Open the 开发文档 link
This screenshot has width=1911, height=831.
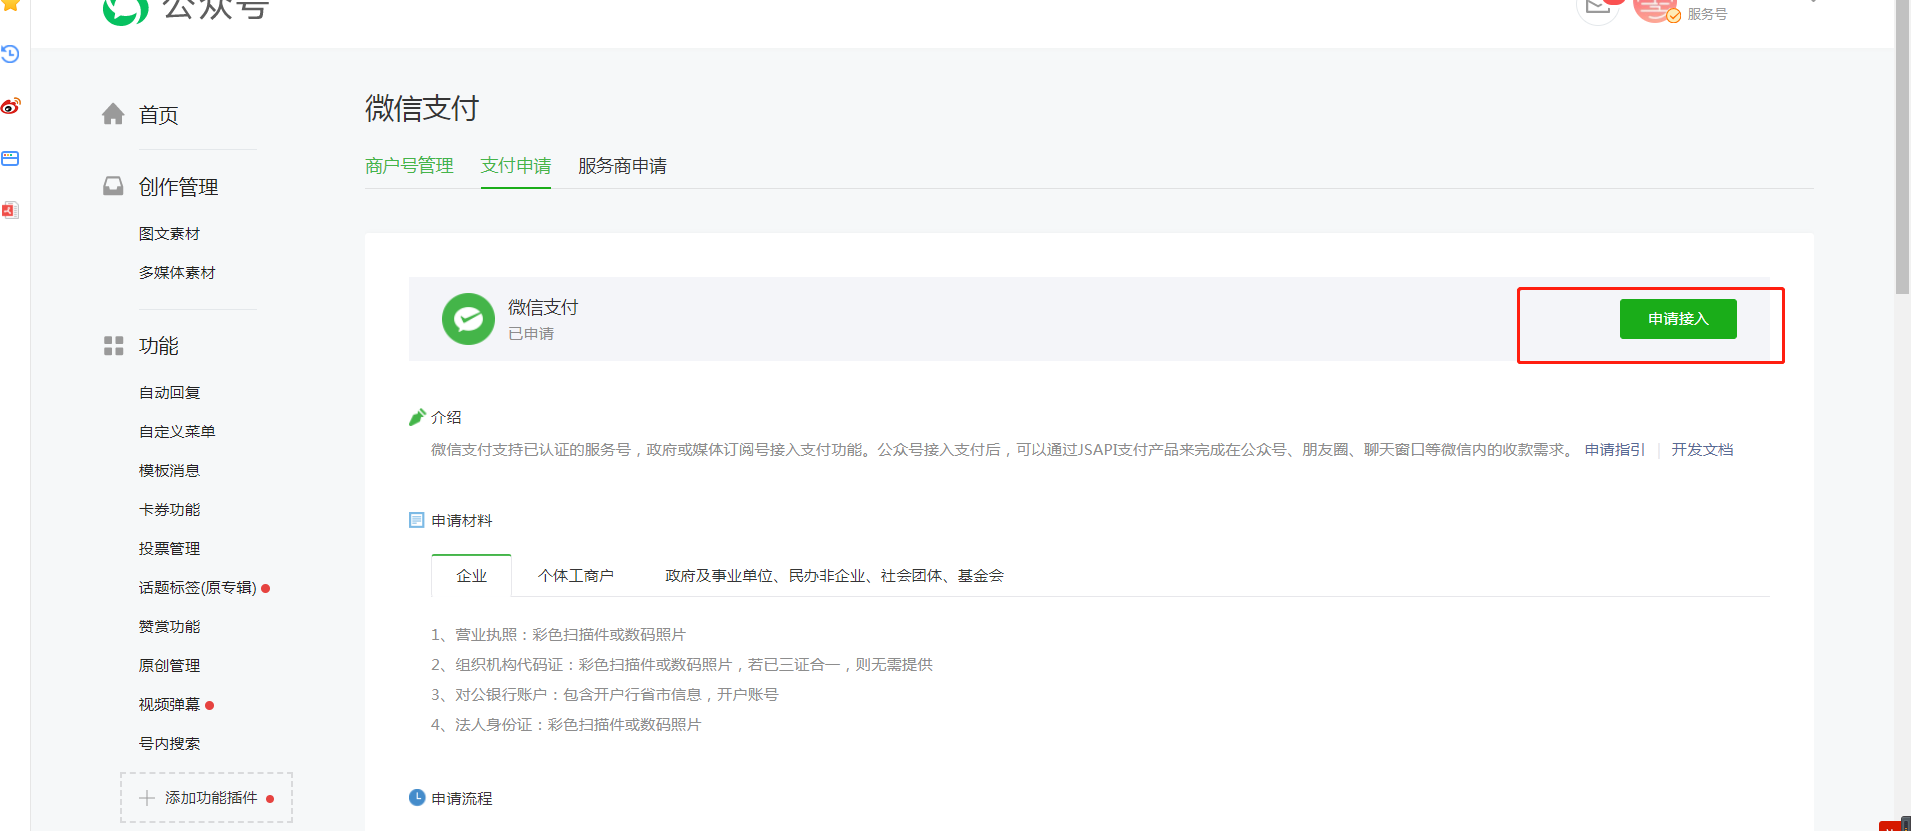(1702, 450)
